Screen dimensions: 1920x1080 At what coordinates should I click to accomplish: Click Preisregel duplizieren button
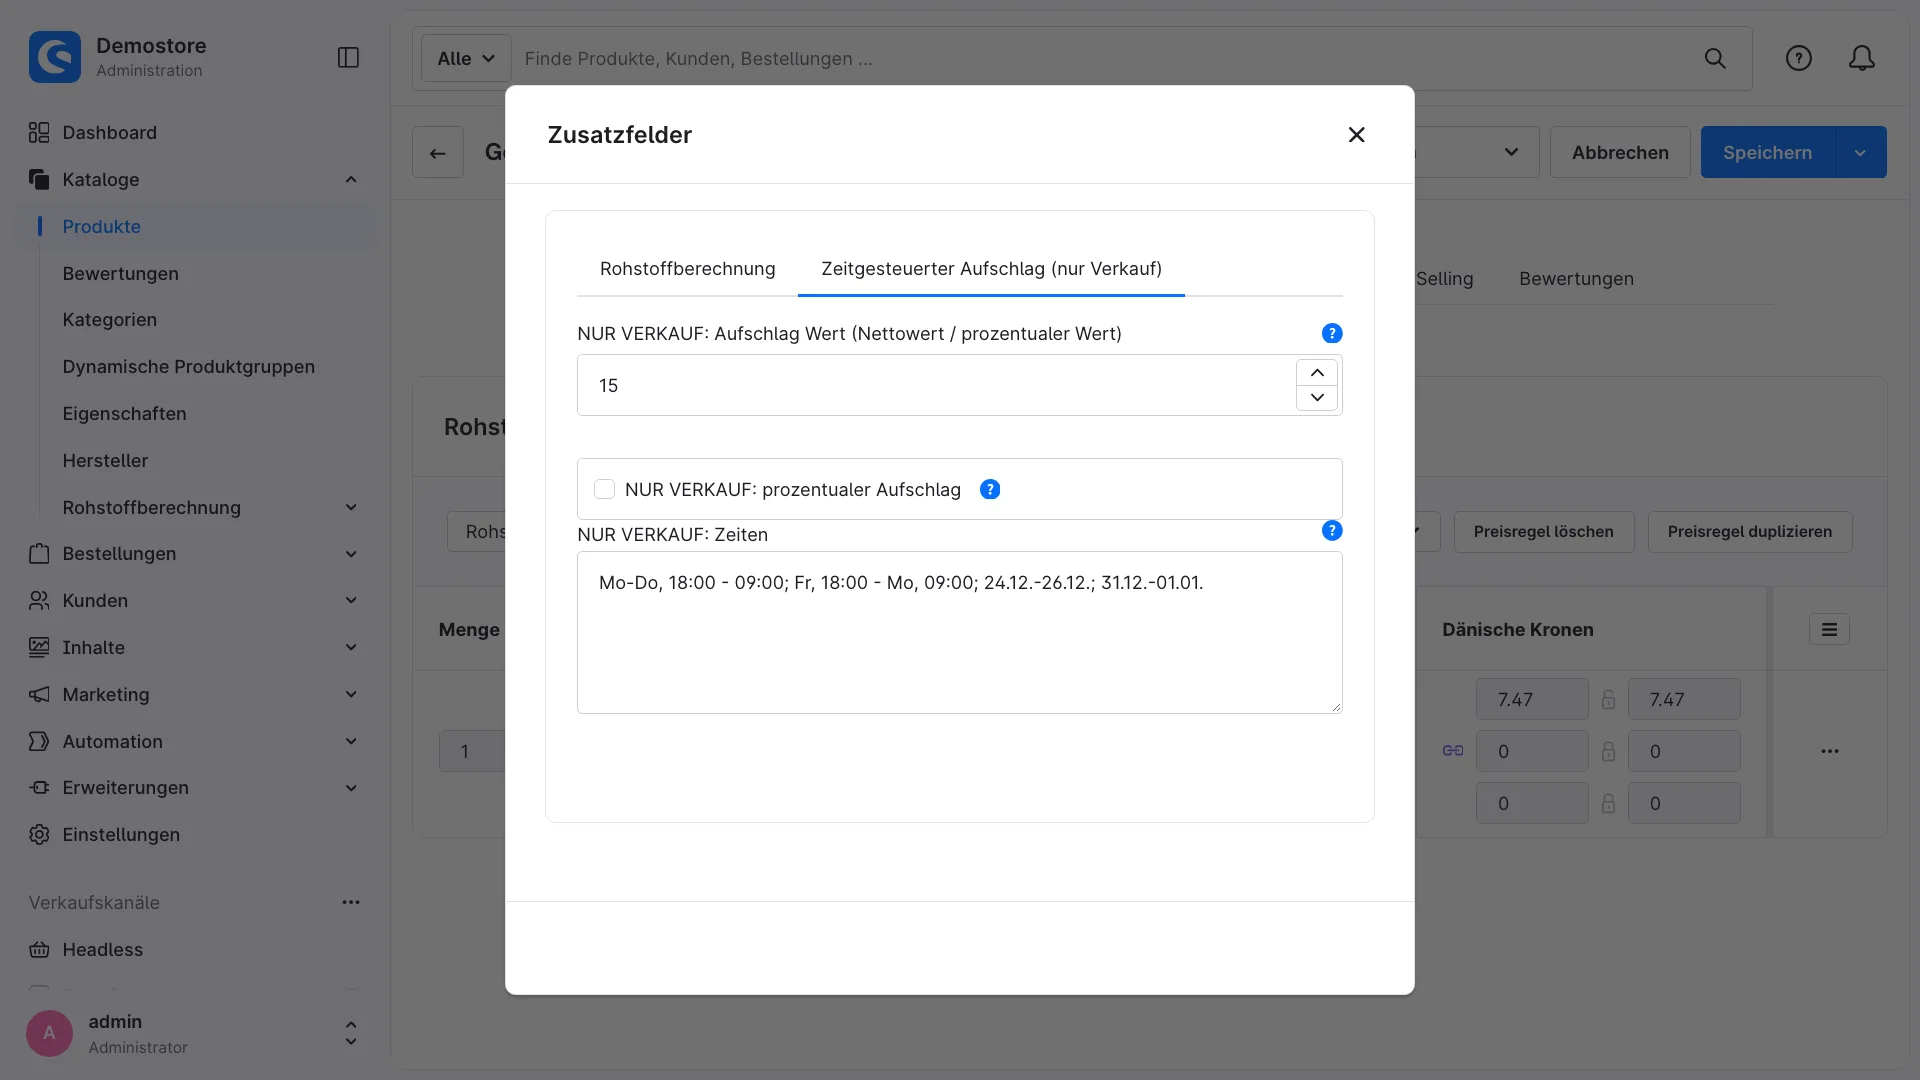tap(1749, 532)
